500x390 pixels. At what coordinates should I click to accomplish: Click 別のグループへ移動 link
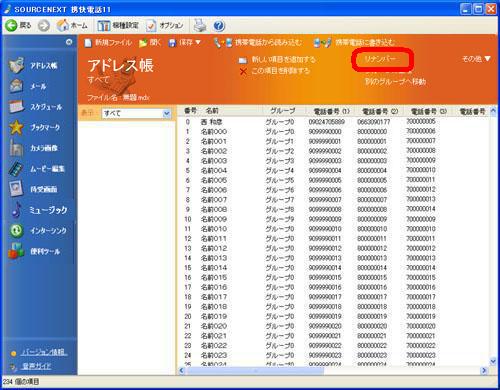click(x=395, y=81)
